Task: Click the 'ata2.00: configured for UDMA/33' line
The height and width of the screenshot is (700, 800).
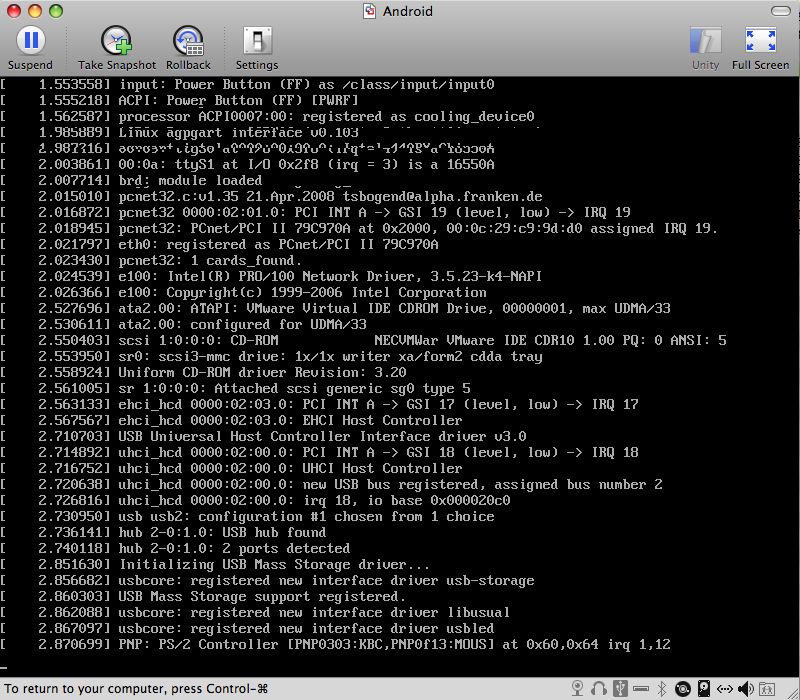Action: tap(242, 324)
